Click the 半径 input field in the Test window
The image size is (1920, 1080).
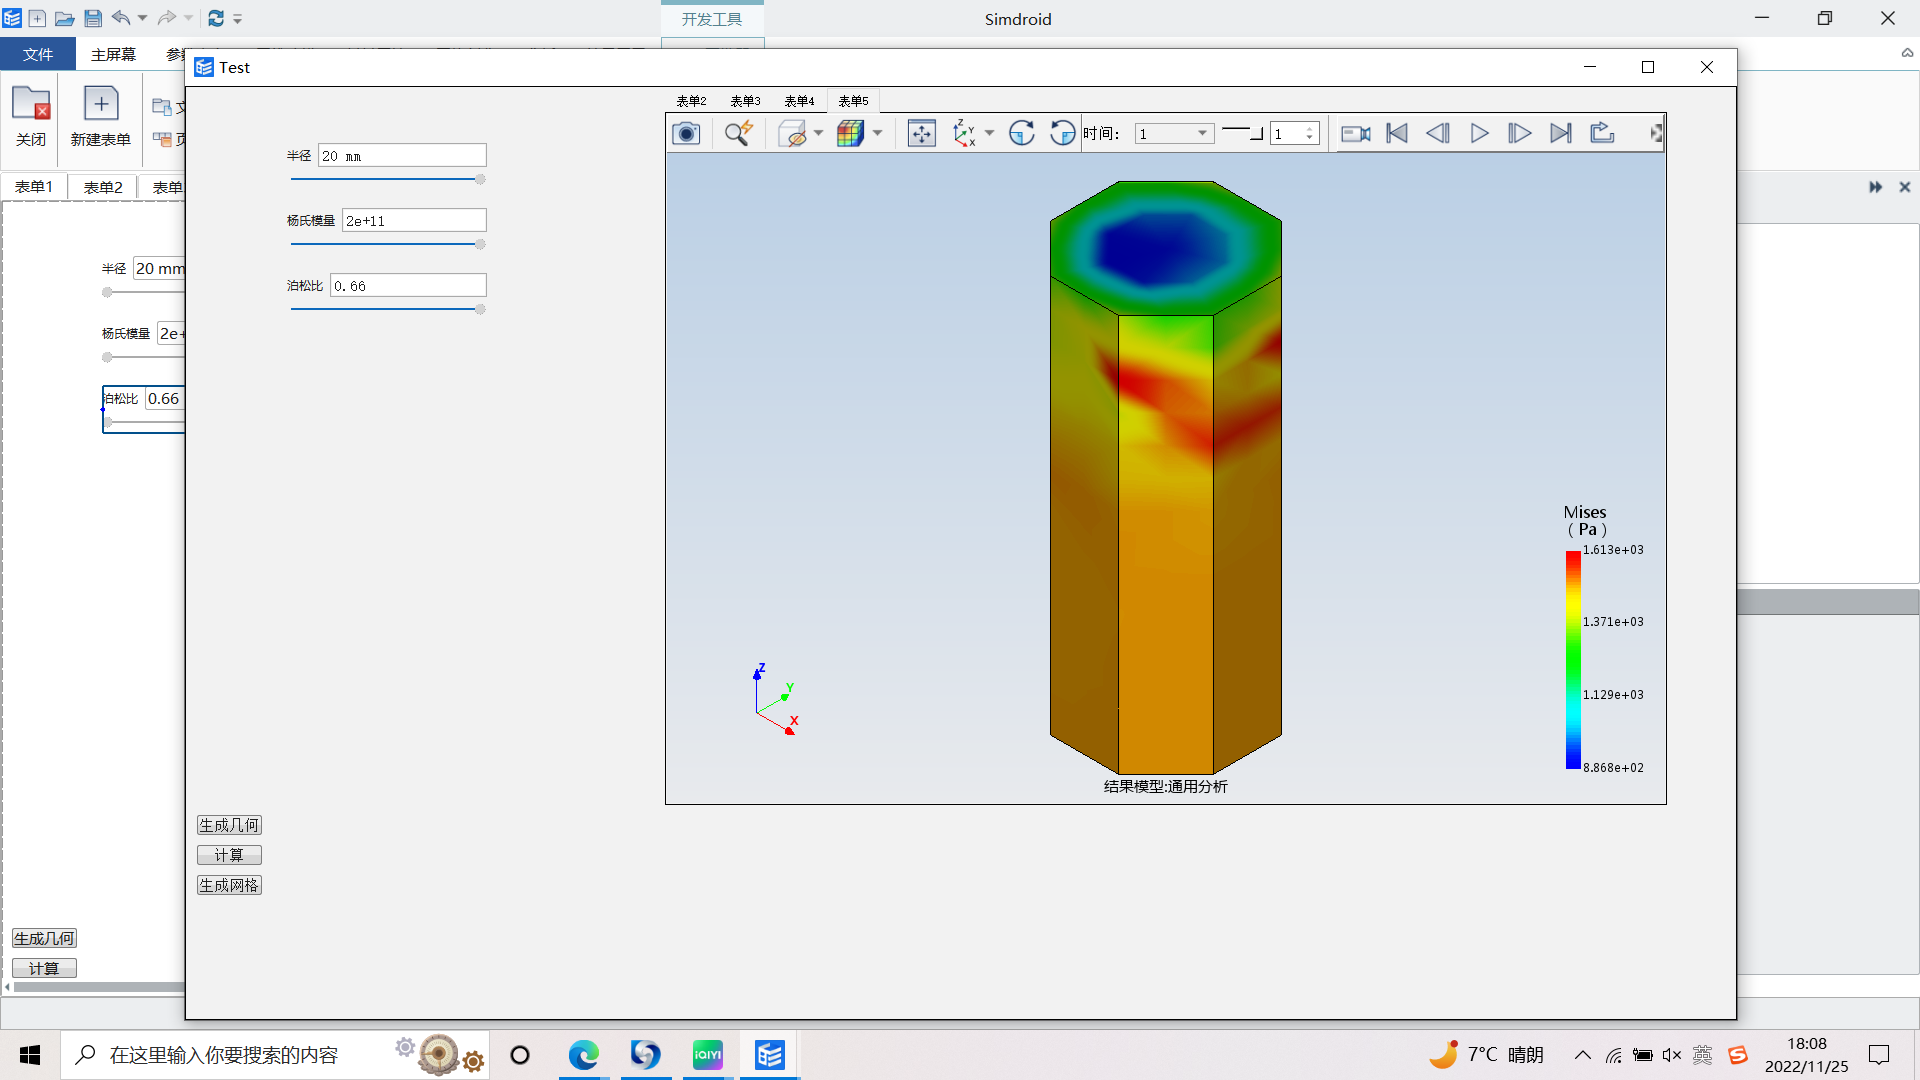coord(402,156)
